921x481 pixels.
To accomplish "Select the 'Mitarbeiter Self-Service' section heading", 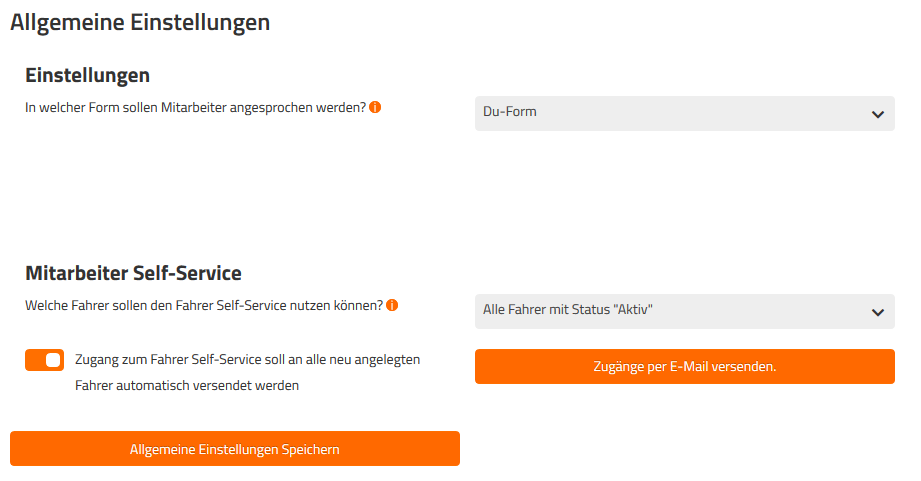I will tap(133, 273).
